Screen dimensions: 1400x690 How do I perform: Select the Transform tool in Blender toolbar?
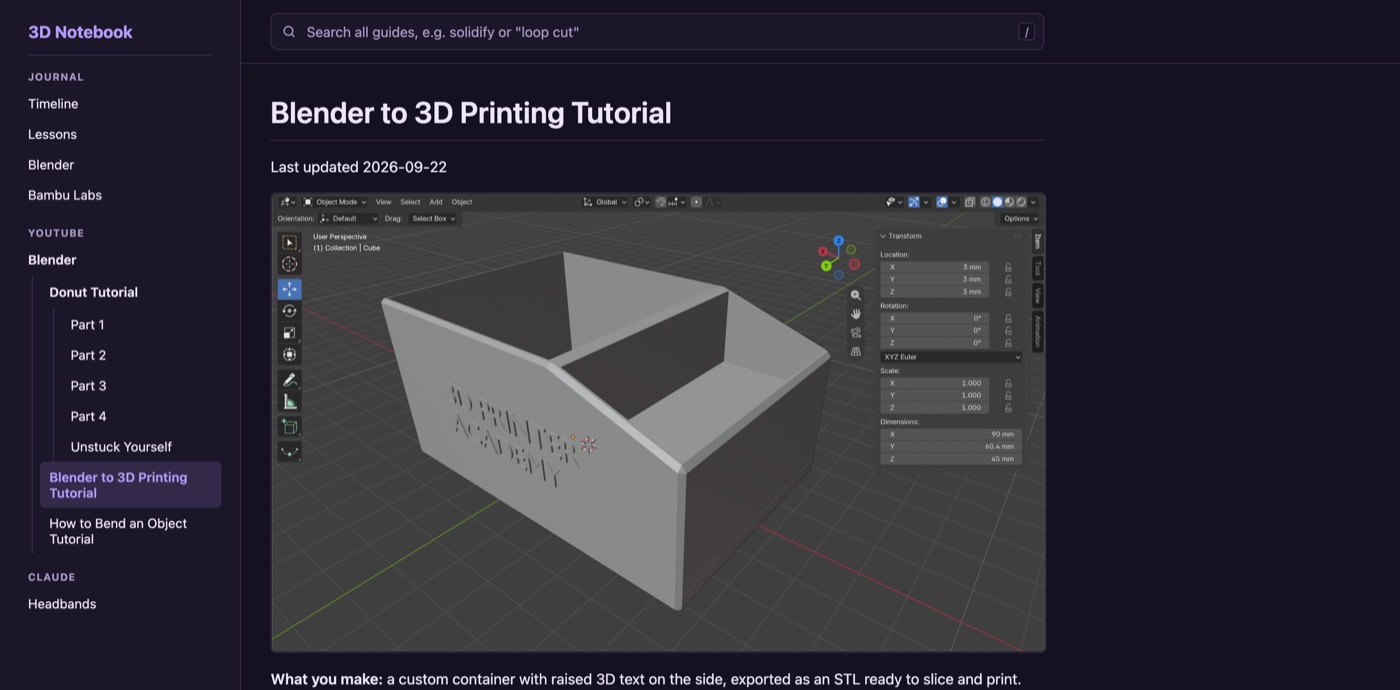(289, 354)
